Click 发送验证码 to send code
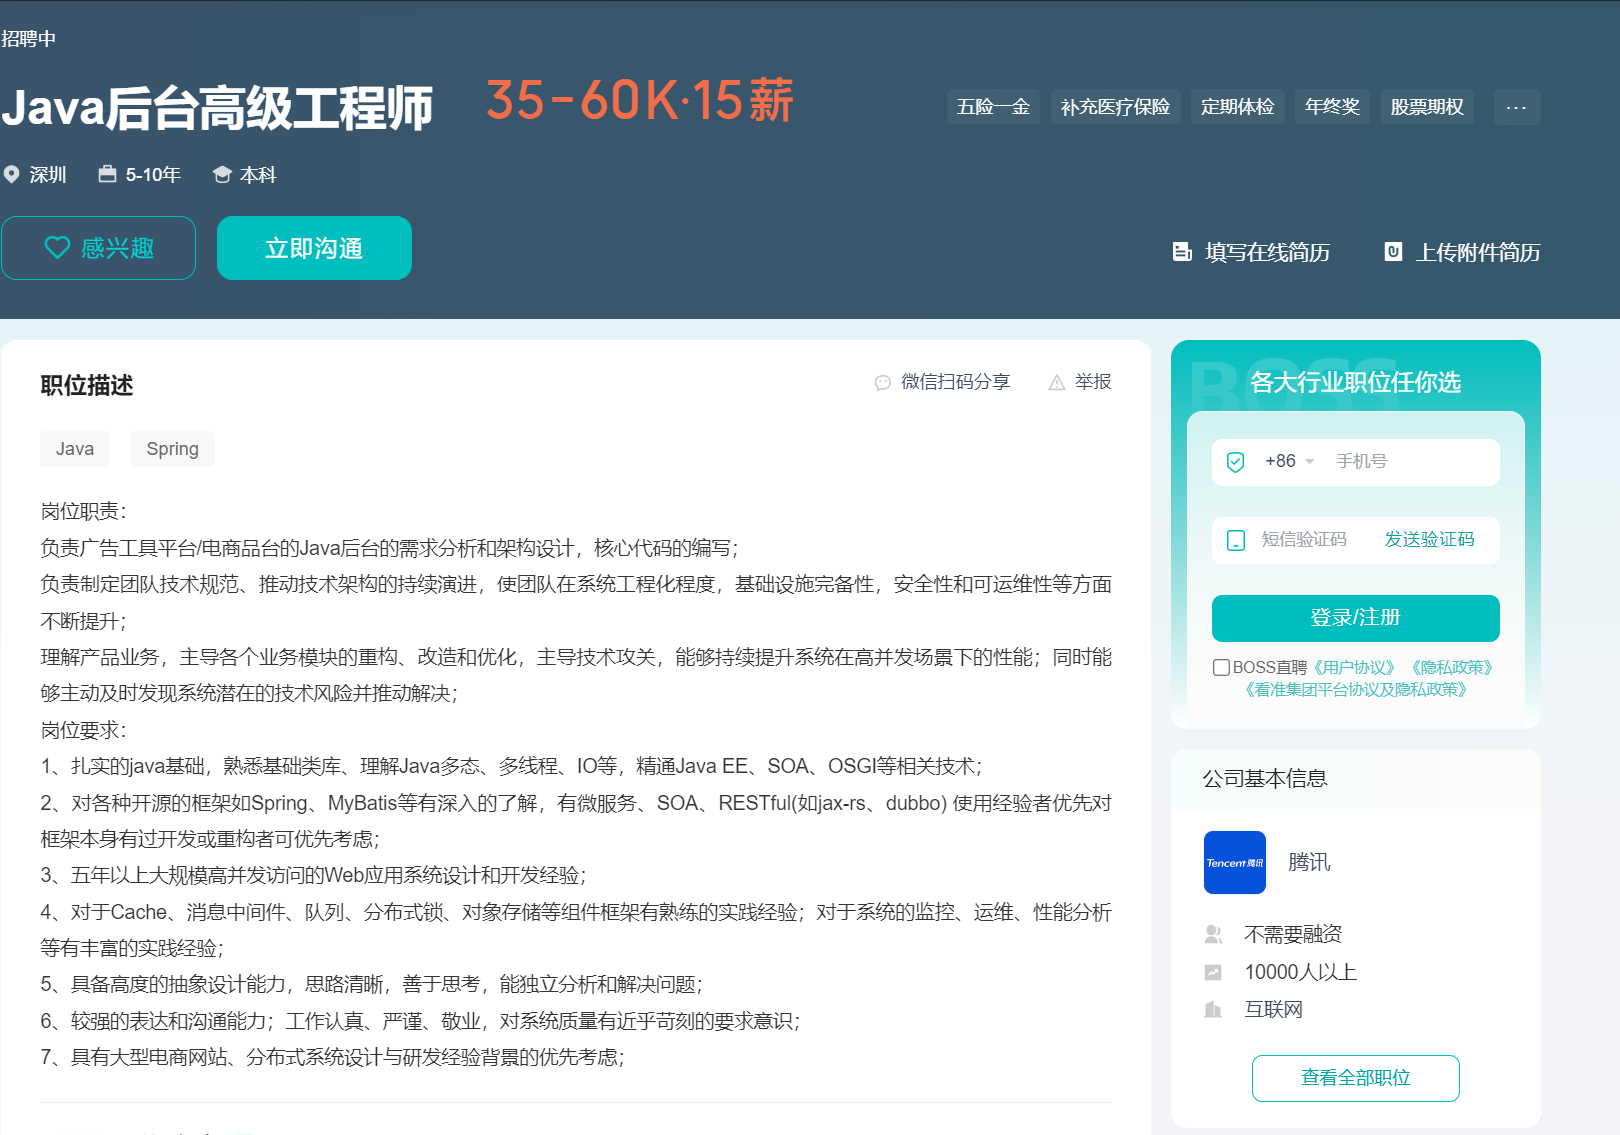This screenshot has width=1620, height=1135. click(1429, 540)
